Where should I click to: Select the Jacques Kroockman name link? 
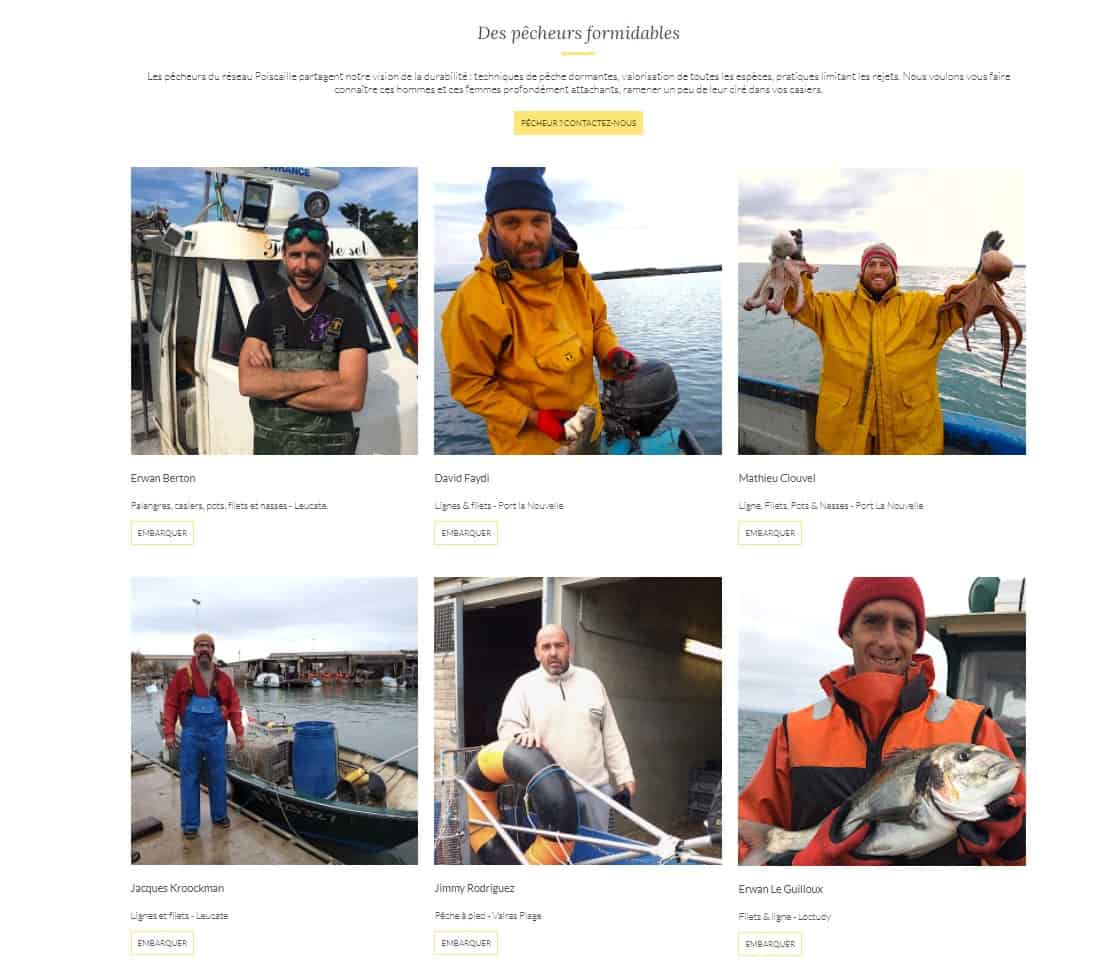pyautogui.click(x=177, y=888)
